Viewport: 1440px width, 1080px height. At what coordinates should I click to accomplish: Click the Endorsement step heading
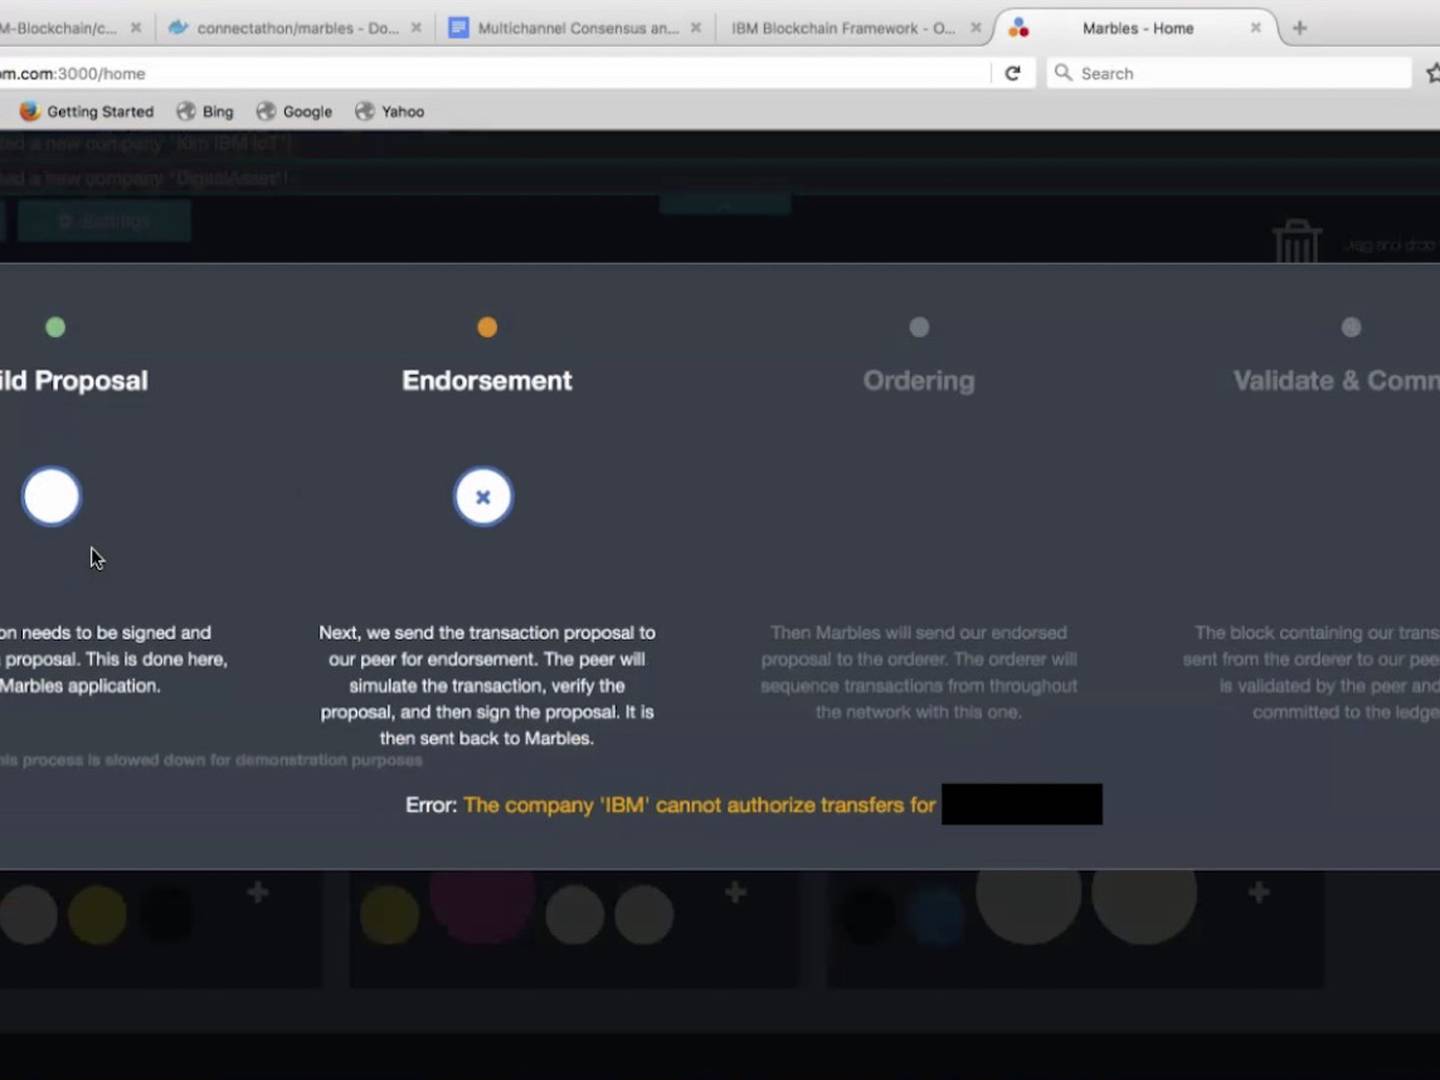click(487, 381)
